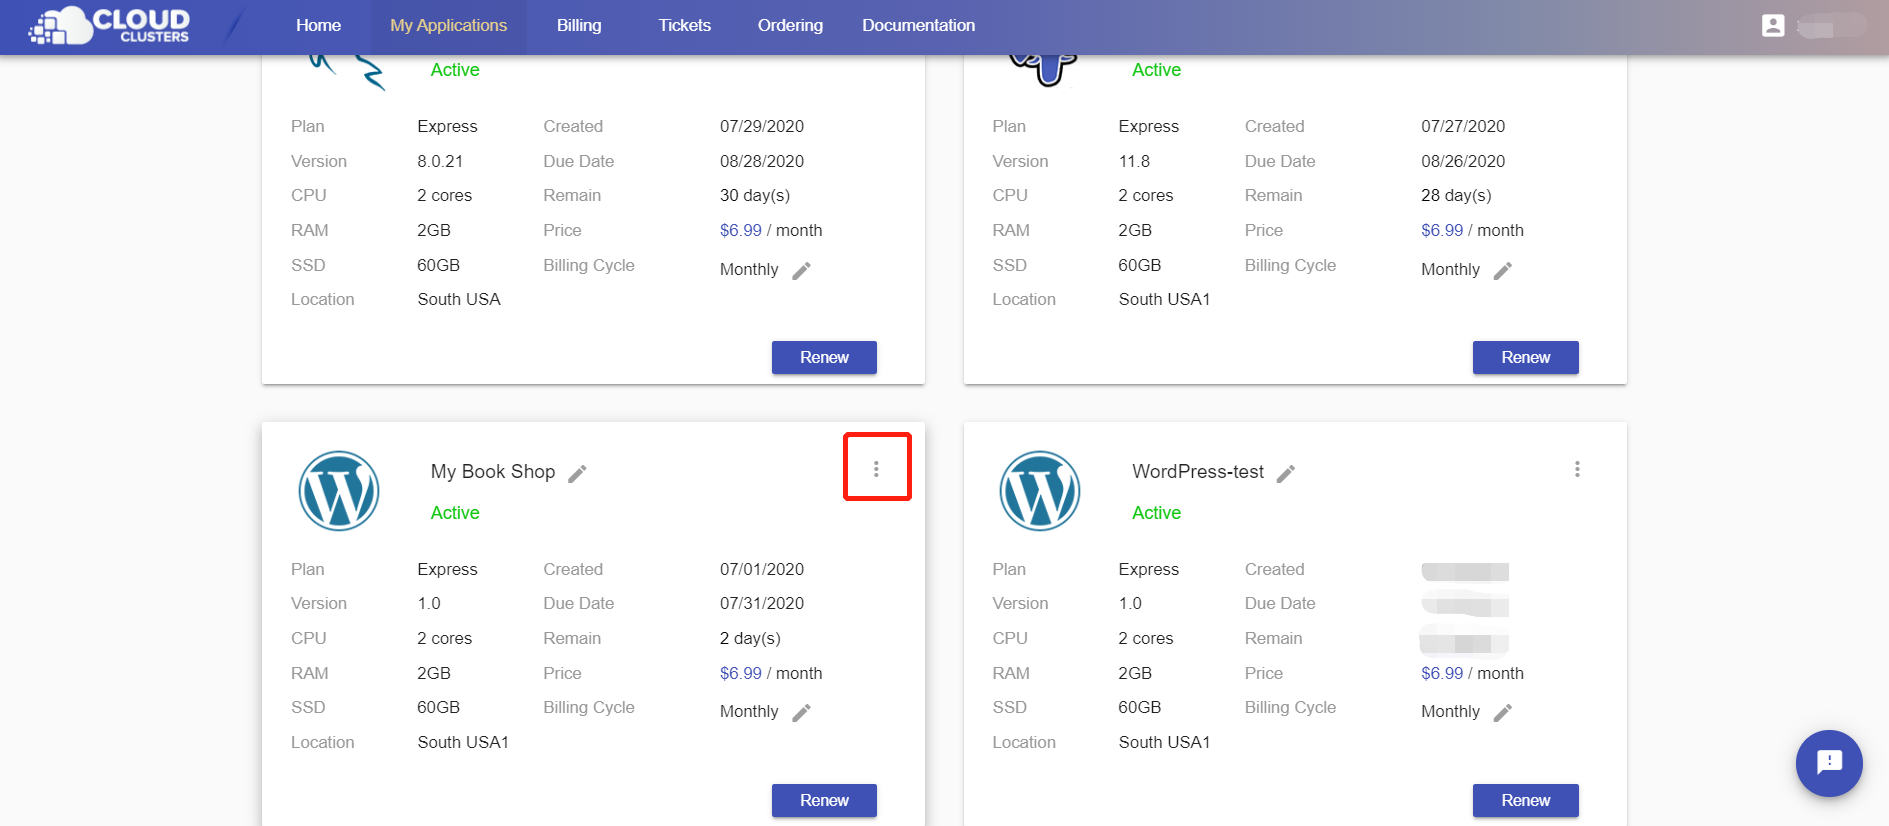Screen dimensions: 1889x826
Task: Open three-dot menu for WordPress-test
Action: (x=1577, y=469)
